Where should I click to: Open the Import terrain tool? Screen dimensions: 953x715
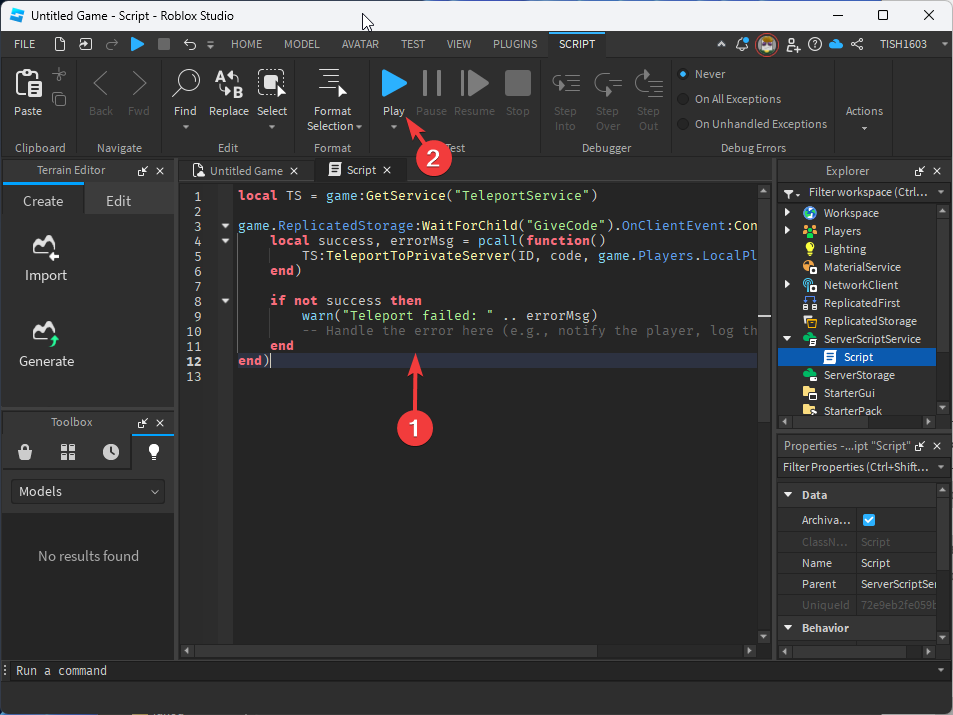click(x=46, y=258)
